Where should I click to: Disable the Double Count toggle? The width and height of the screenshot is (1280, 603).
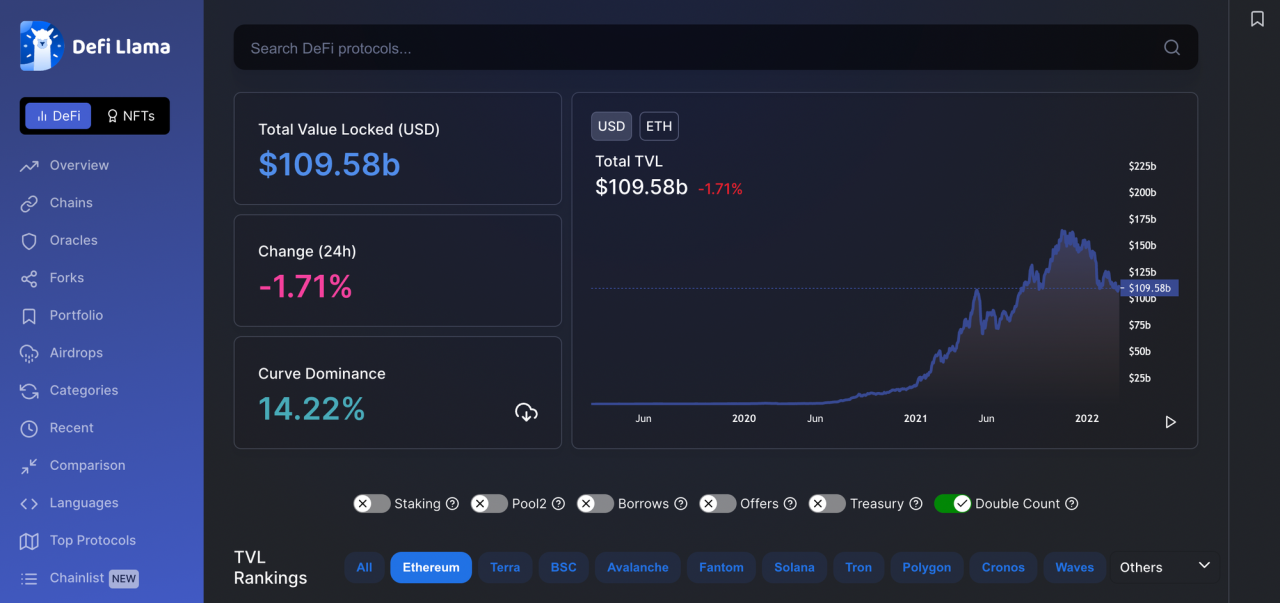(952, 504)
